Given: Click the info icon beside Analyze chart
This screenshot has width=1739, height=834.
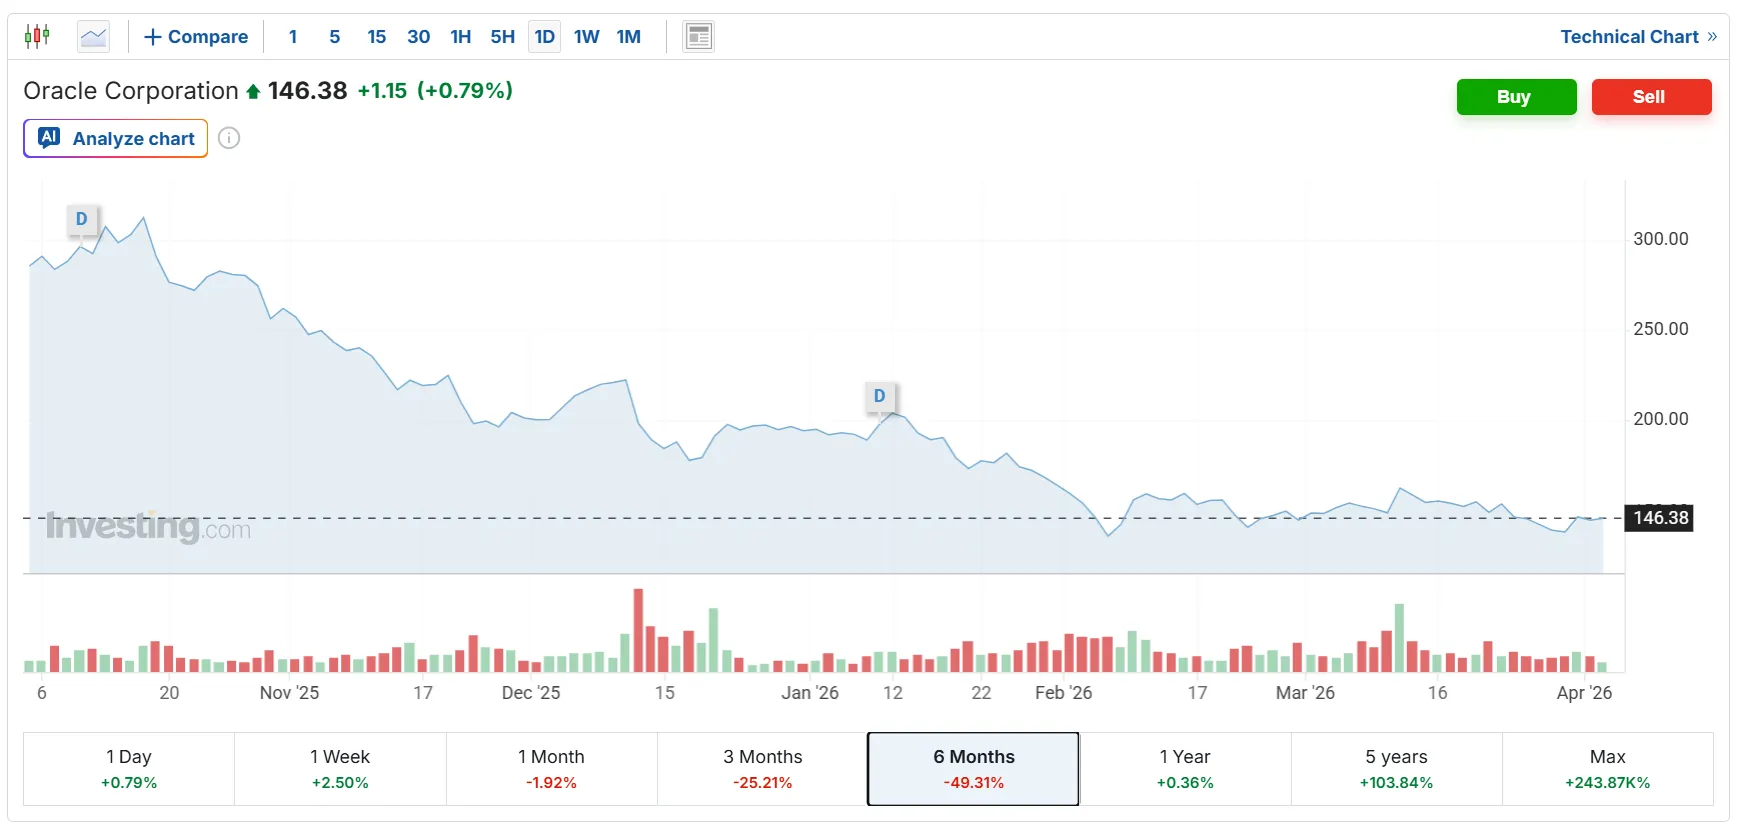Looking at the screenshot, I should click(x=229, y=138).
